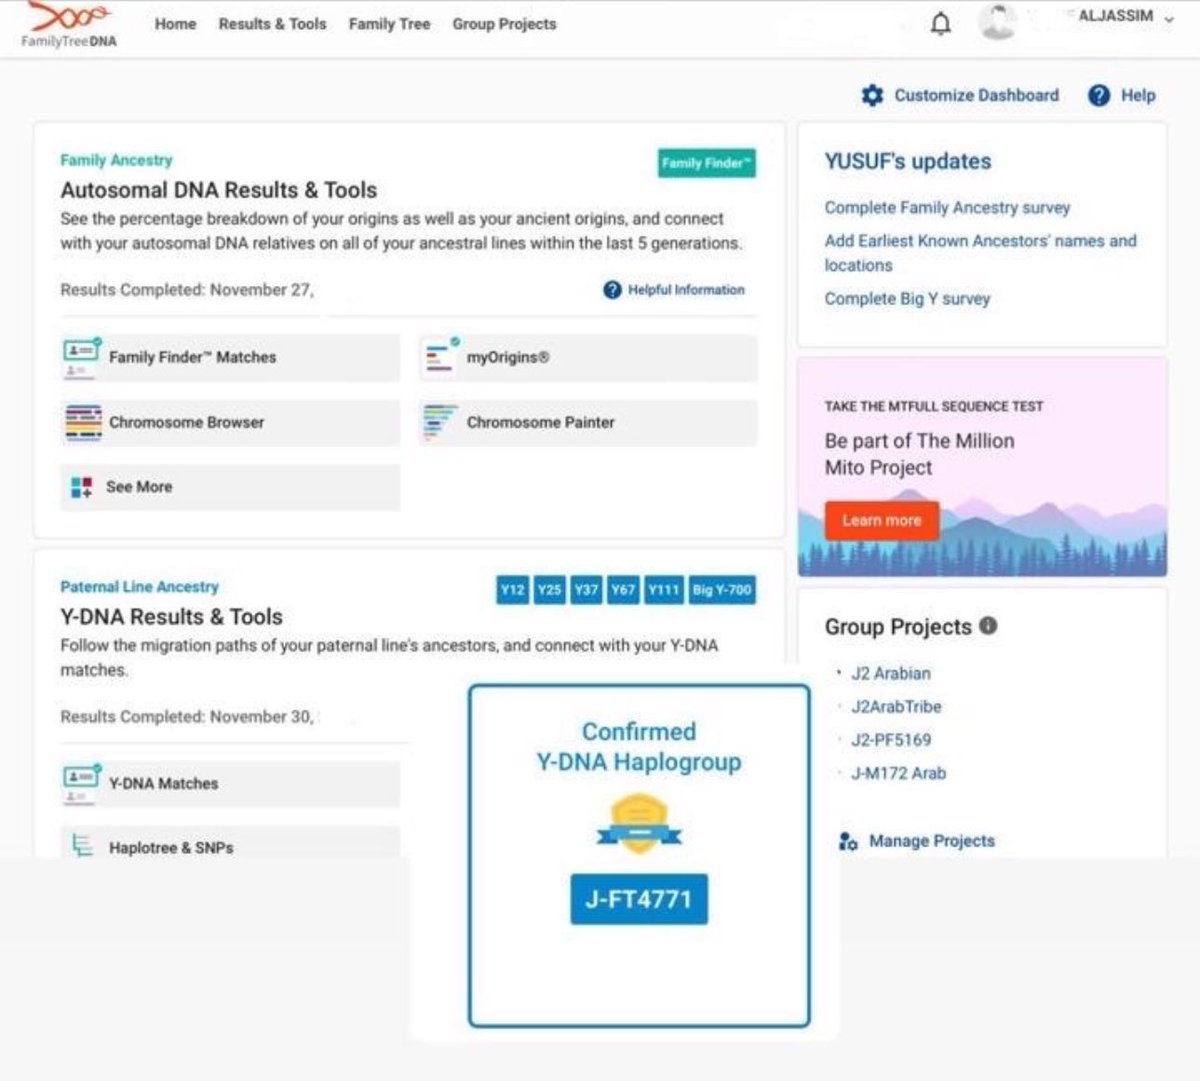1200x1081 pixels.
Task: Click the Manage Projects people-gear icon
Action: pos(848,841)
